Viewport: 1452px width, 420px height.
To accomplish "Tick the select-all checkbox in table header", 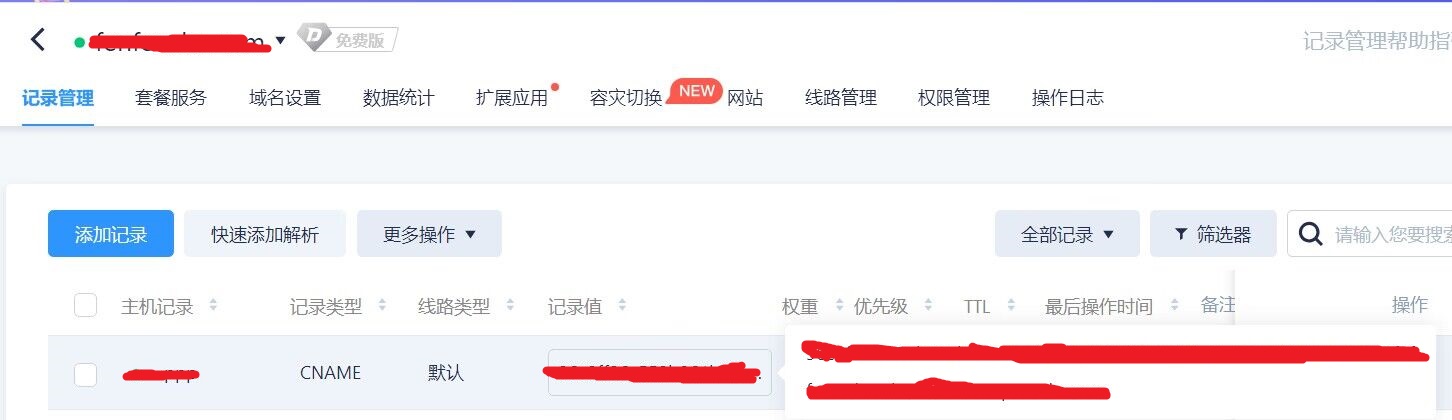I will (86, 305).
